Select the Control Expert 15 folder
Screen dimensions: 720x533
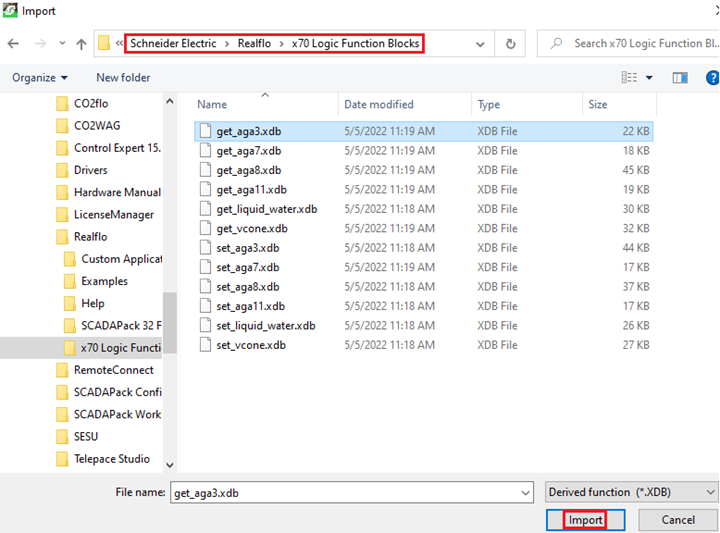click(x=108, y=148)
